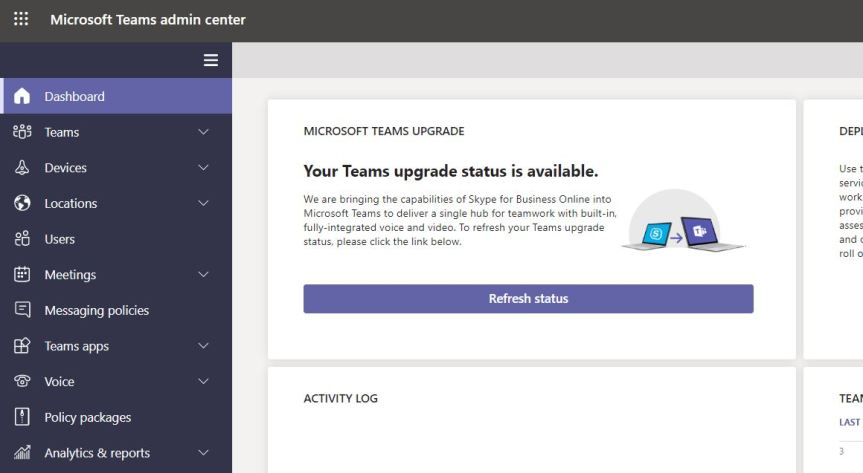Image resolution: width=863 pixels, height=473 pixels.
Task: Open Users via its people icon
Action: [x=22, y=239]
